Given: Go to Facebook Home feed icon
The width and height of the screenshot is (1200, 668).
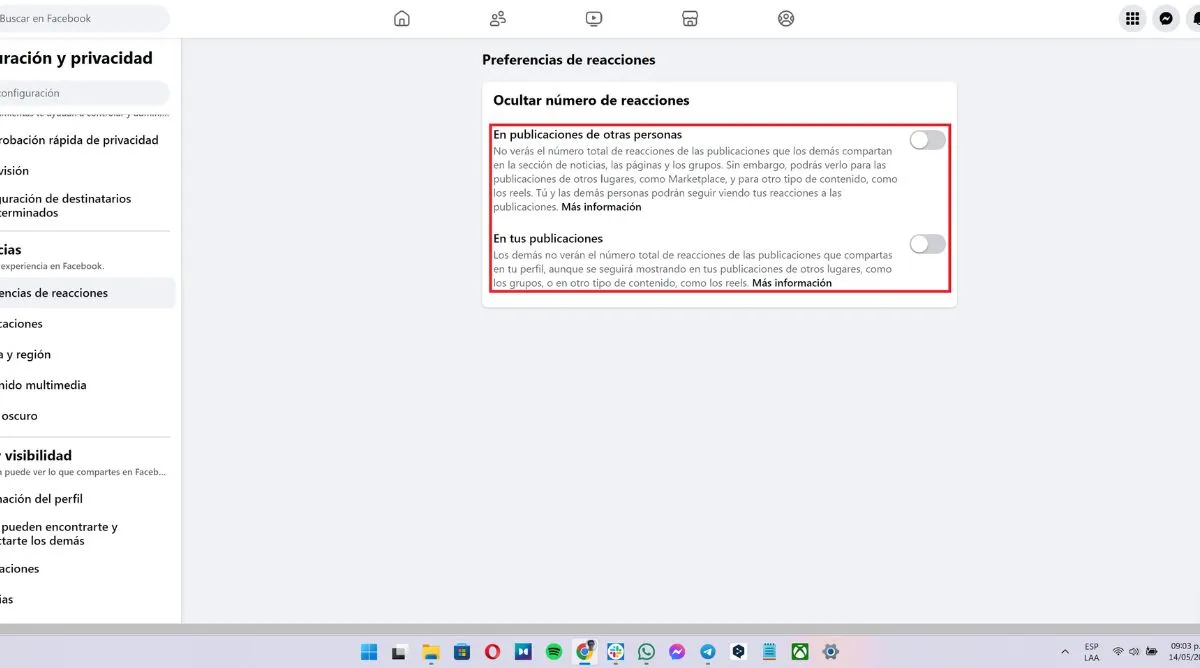Looking at the screenshot, I should click(x=402, y=18).
